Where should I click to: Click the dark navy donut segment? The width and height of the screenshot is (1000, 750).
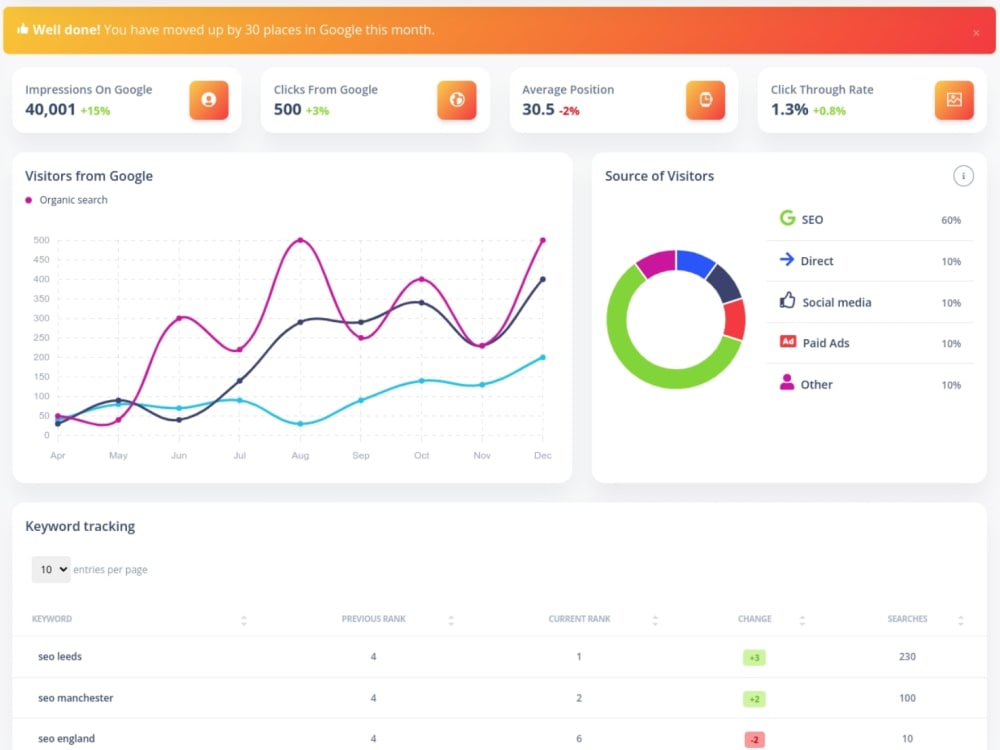click(725, 283)
